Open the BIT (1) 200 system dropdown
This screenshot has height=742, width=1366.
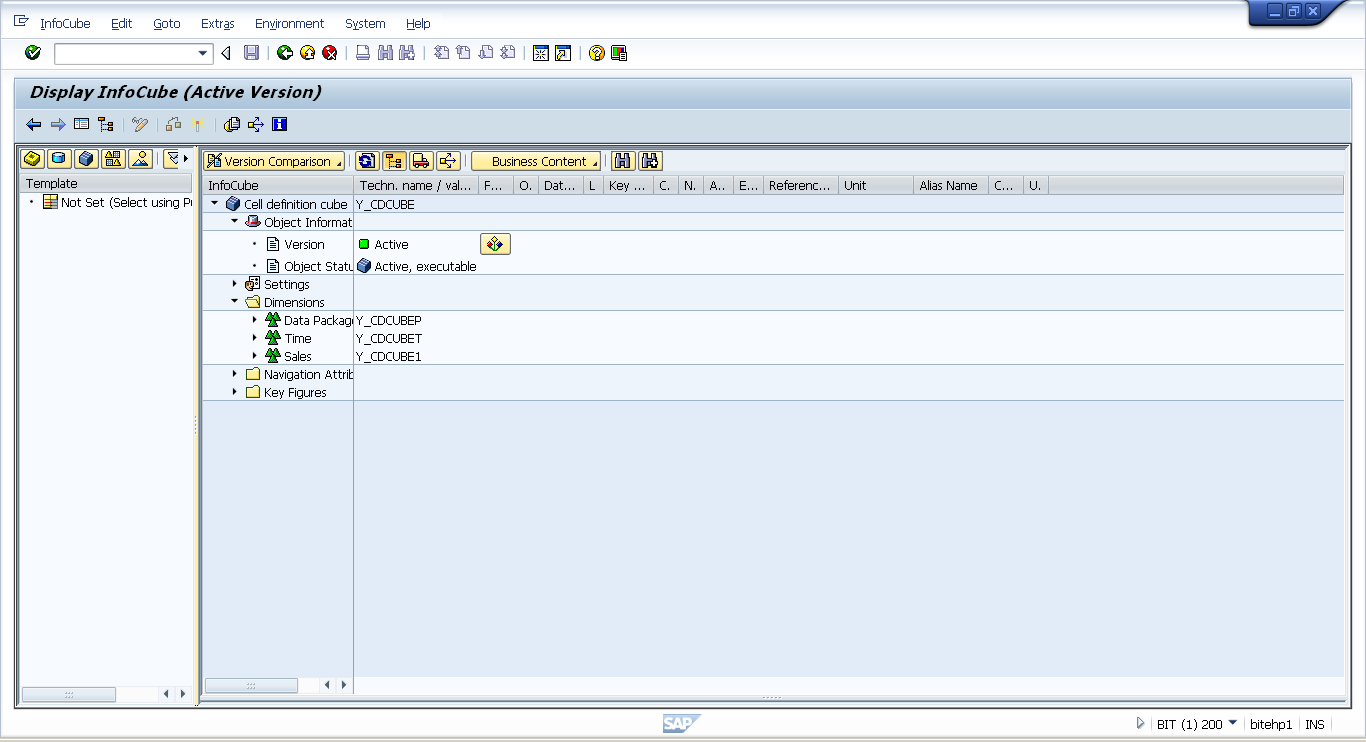coord(1232,723)
